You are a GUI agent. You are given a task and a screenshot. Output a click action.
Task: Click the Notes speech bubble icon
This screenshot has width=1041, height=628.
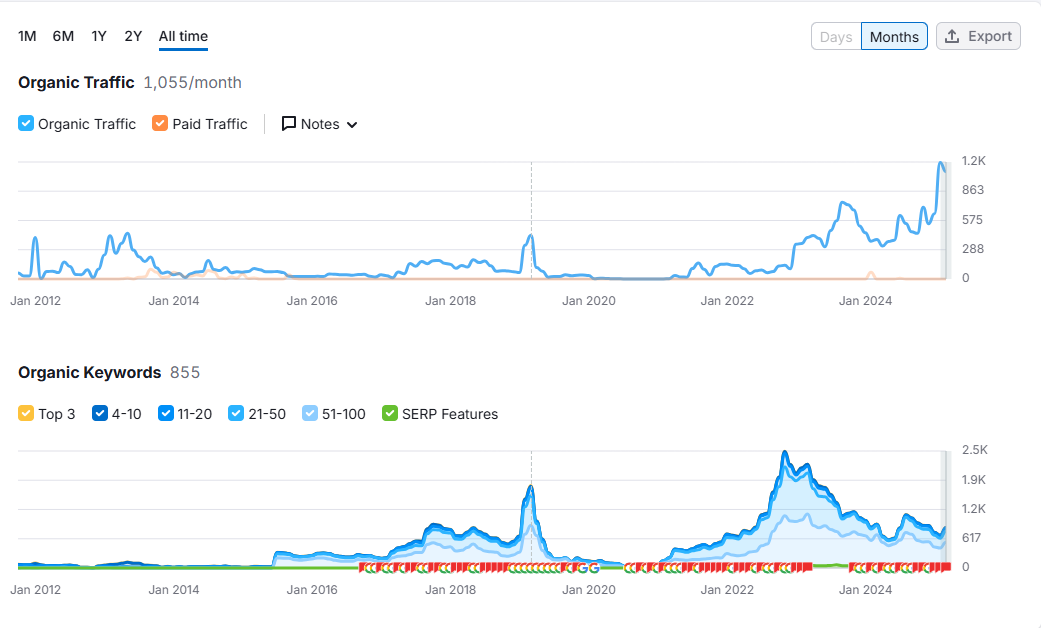pyautogui.click(x=289, y=123)
